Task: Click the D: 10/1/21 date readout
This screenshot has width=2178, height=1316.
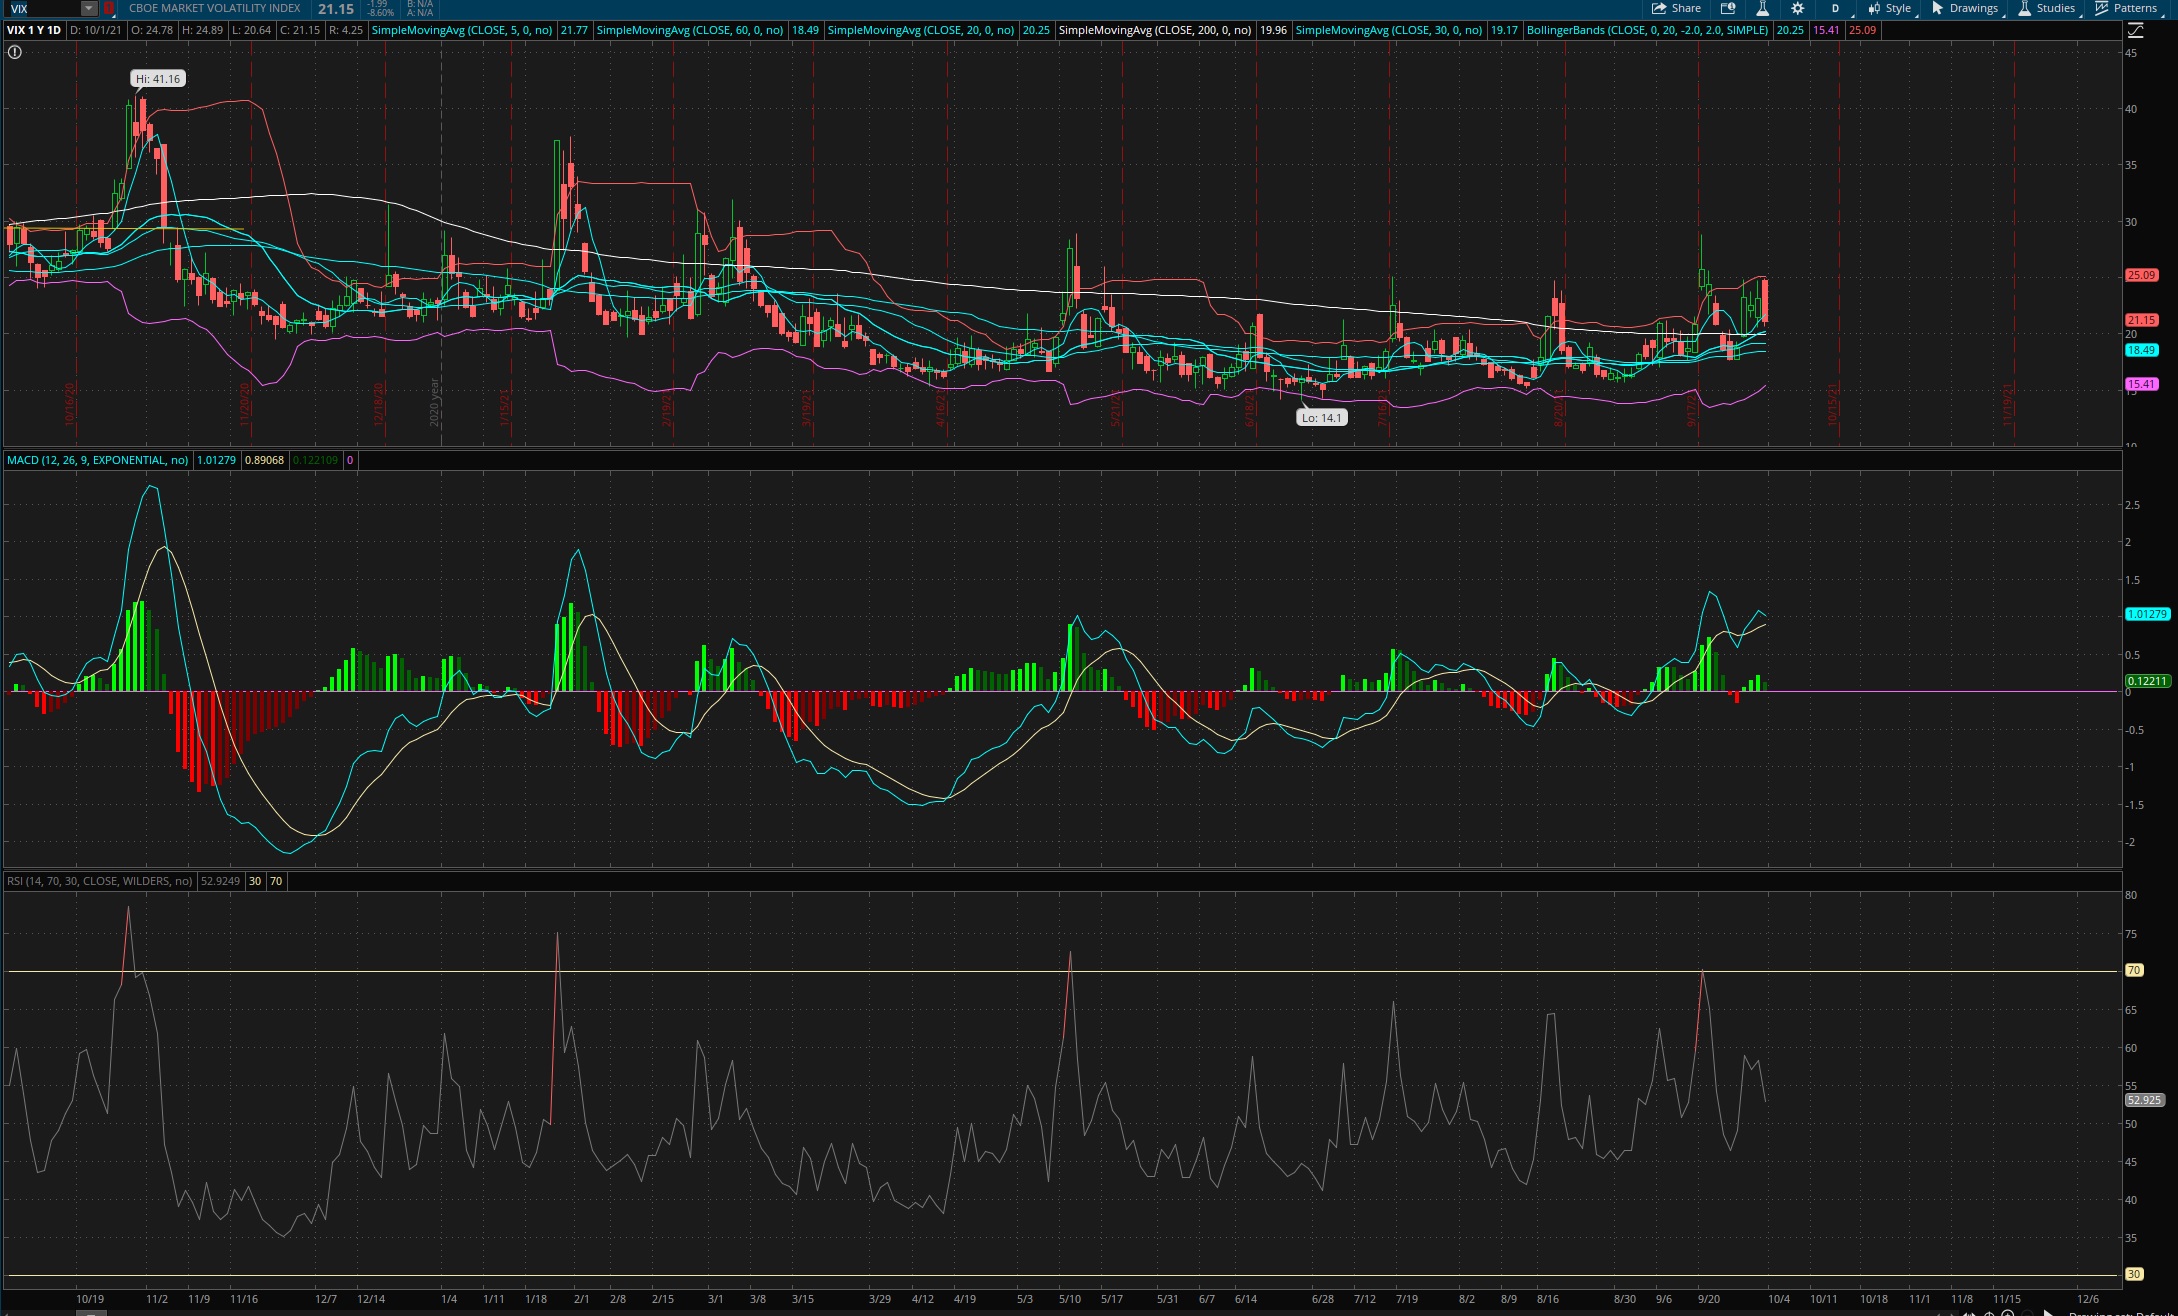Action: (96, 30)
